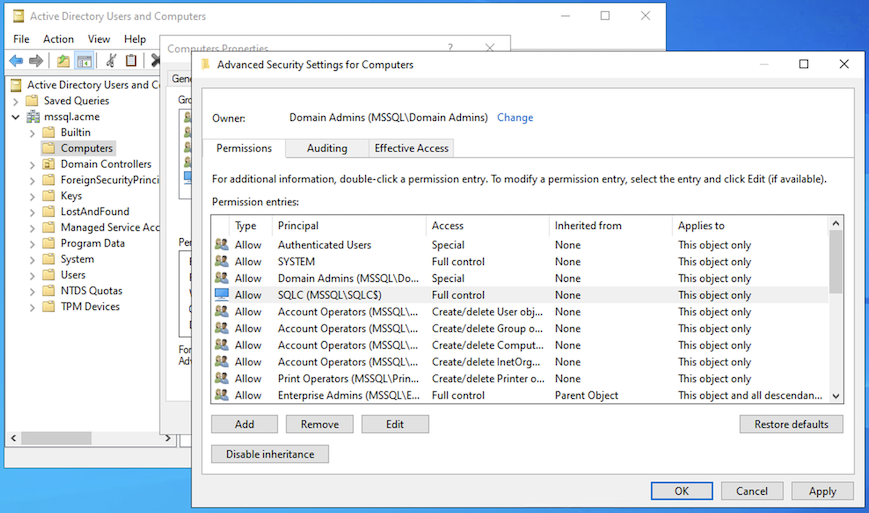Click the permission list scrollbar down arrow
Screen dimensions: 869x513
coord(836,396)
